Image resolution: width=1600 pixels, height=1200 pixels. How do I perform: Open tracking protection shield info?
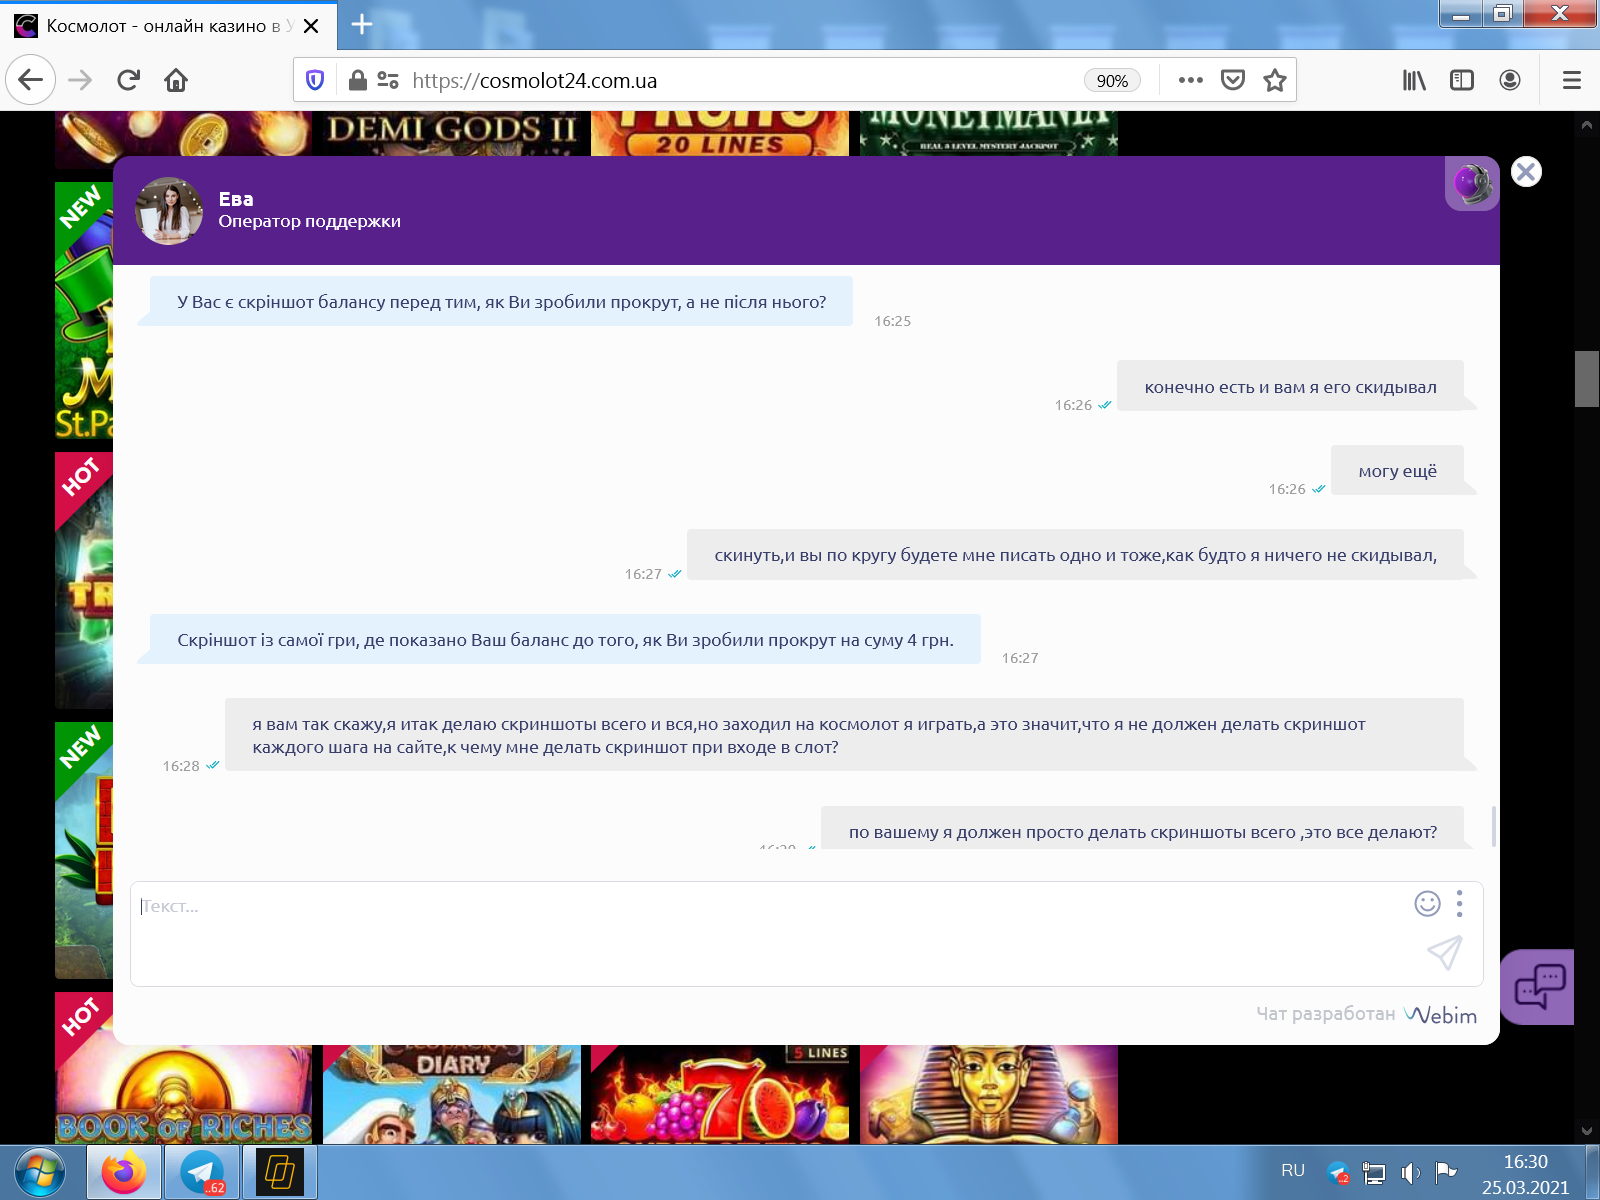point(315,80)
